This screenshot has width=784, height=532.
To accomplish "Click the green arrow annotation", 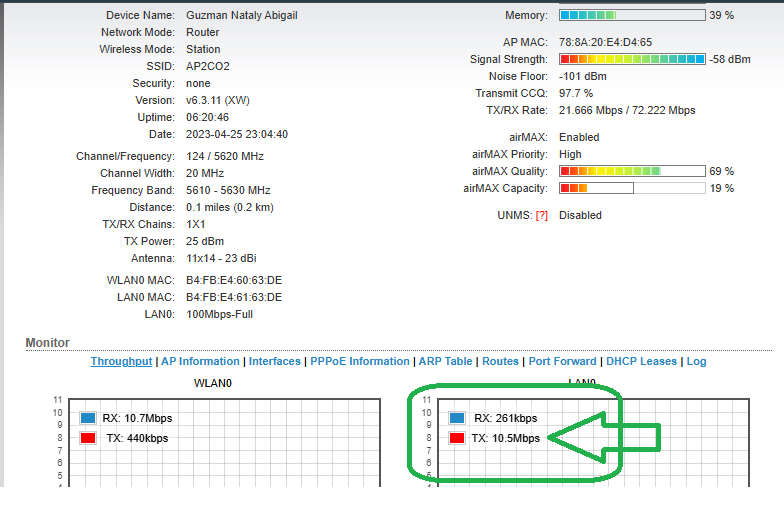I will pyautogui.click(x=605, y=437).
